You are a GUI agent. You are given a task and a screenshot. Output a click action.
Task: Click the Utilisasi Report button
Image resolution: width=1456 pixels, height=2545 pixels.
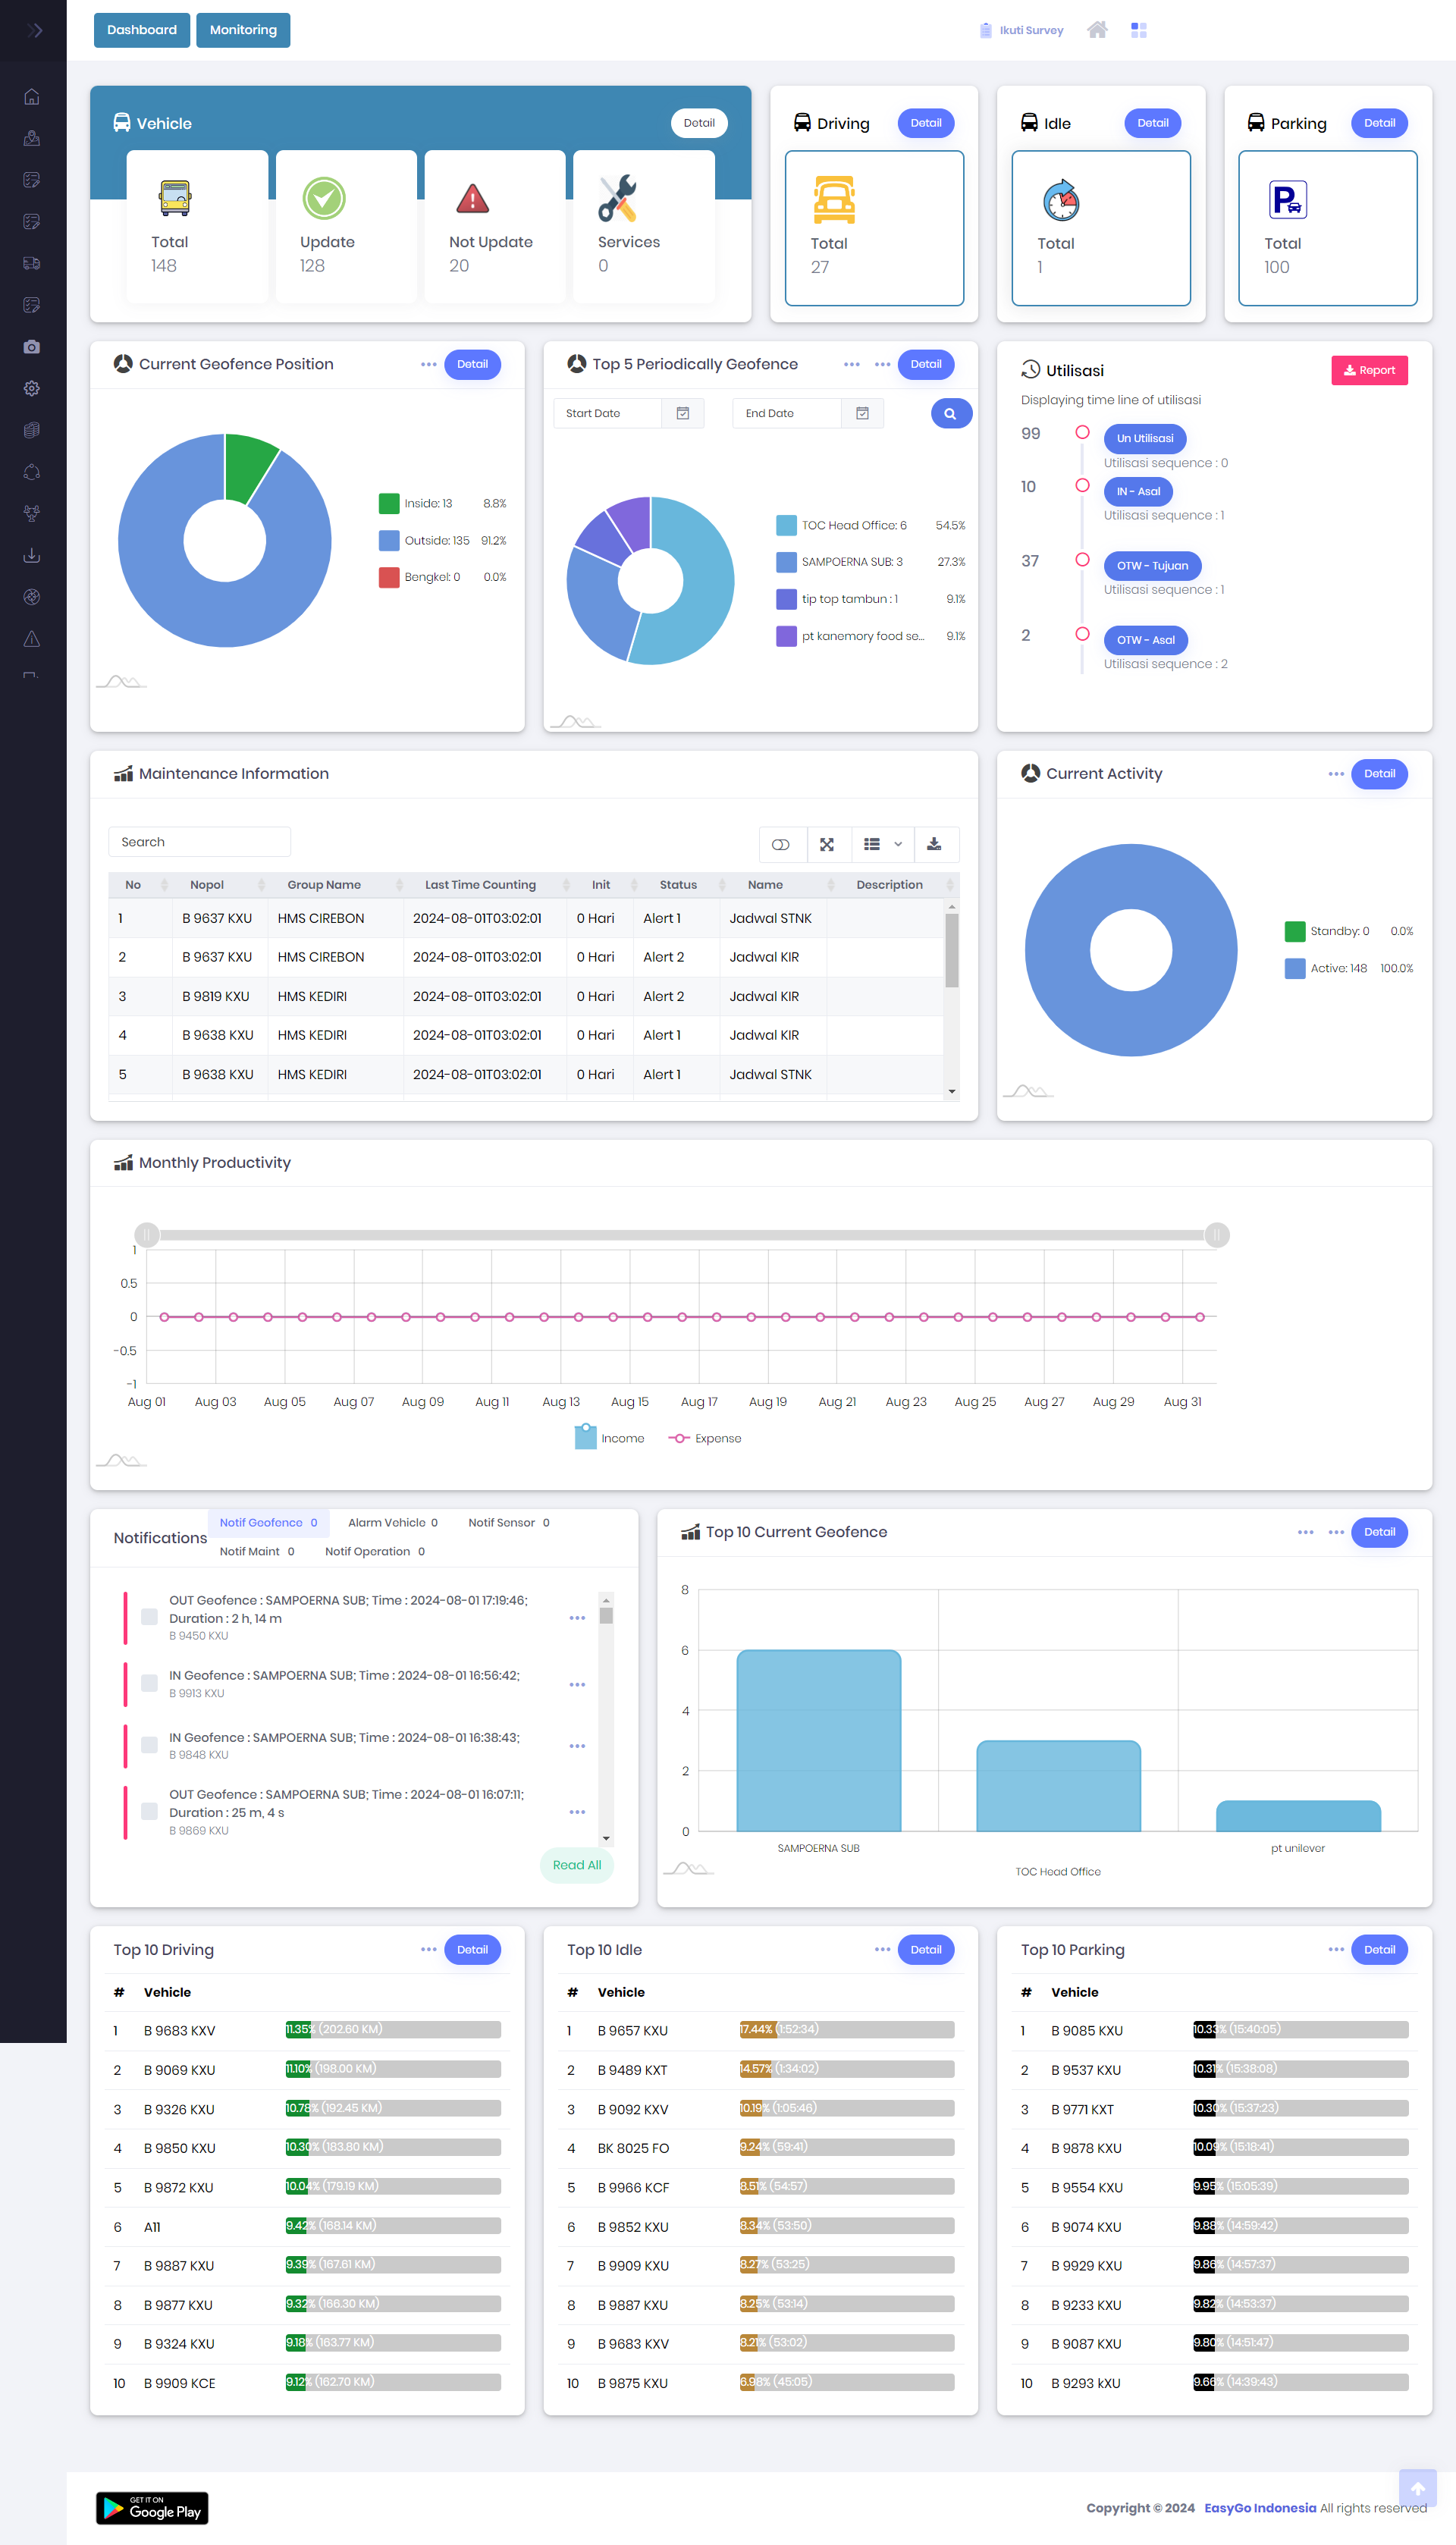click(1369, 370)
